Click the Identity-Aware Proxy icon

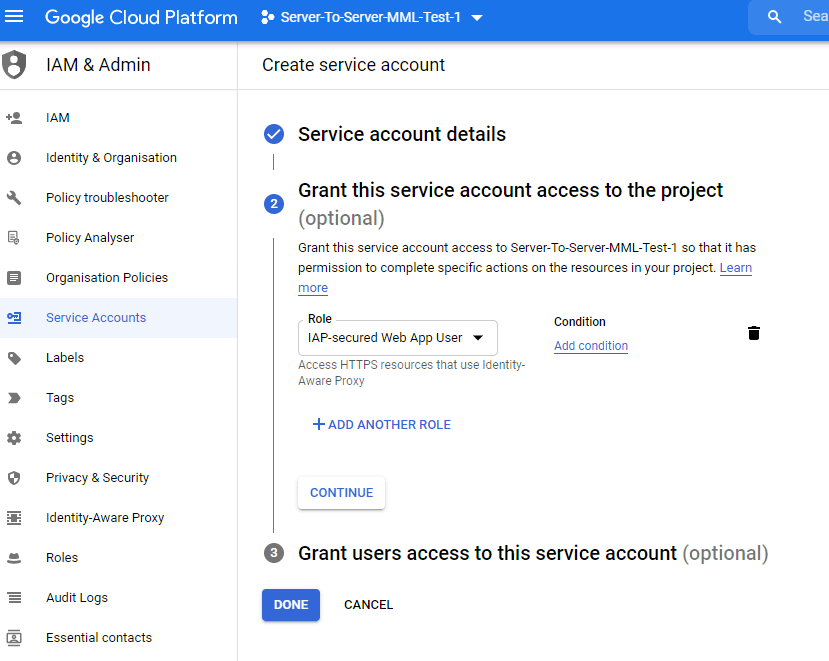pyautogui.click(x=14, y=518)
